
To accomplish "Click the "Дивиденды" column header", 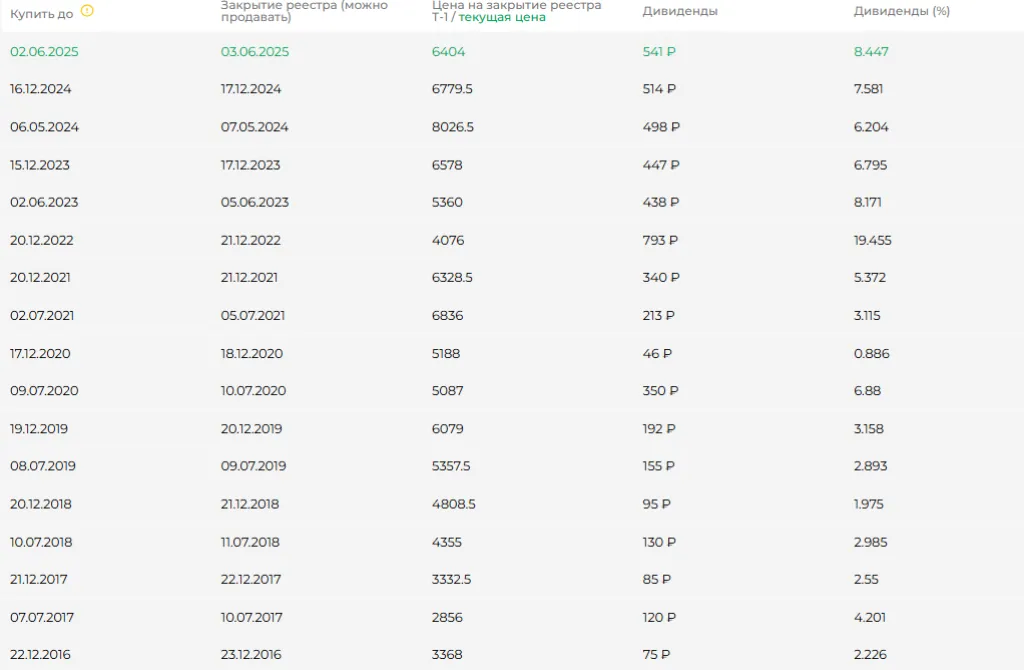I will pyautogui.click(x=680, y=12).
